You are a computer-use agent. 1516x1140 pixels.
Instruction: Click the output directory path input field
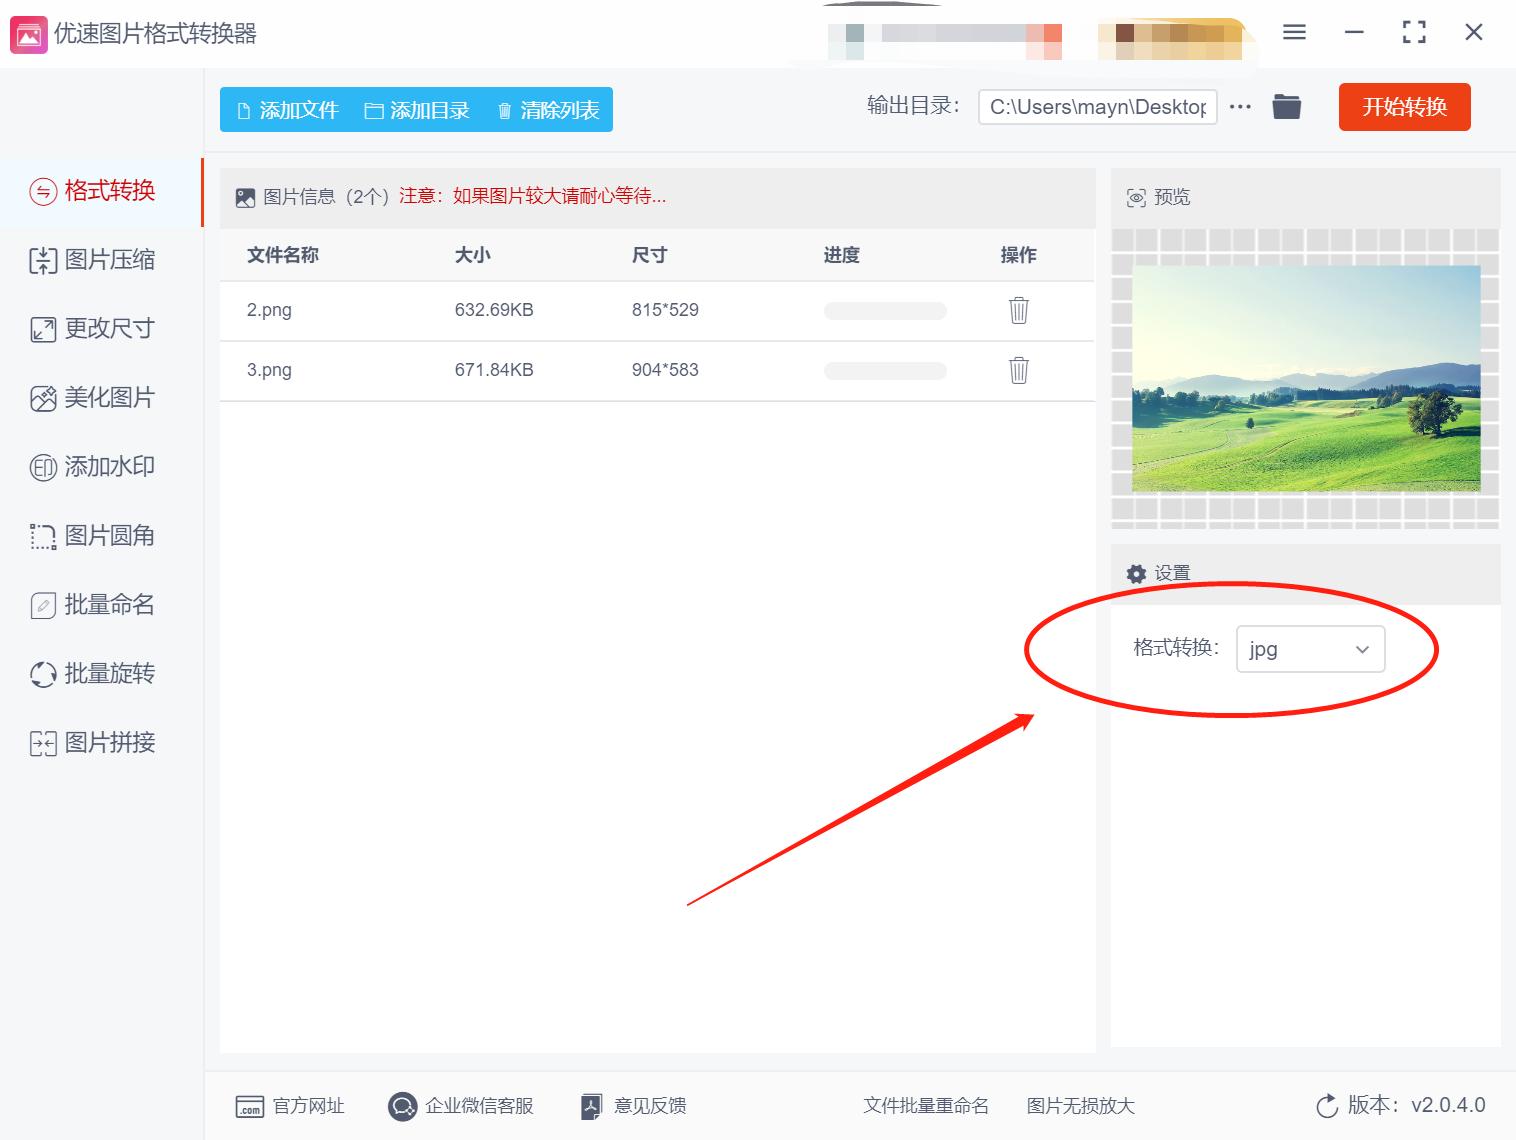pos(1096,106)
